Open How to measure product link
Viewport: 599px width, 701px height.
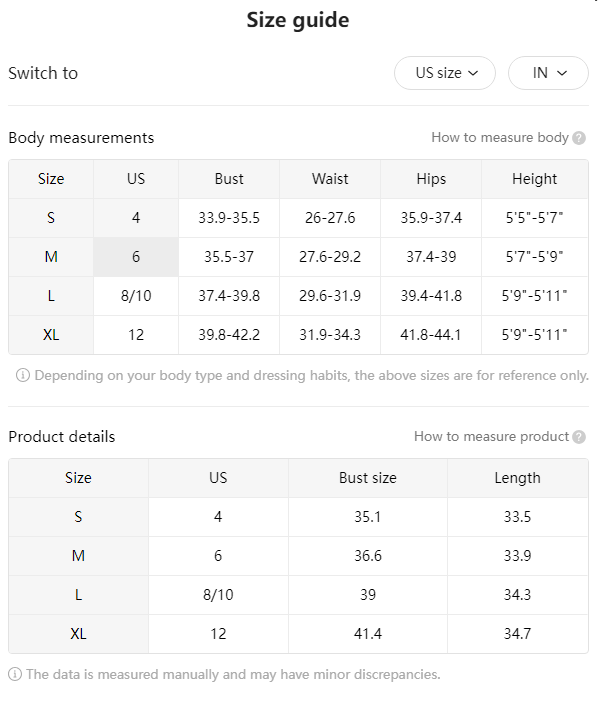491,436
